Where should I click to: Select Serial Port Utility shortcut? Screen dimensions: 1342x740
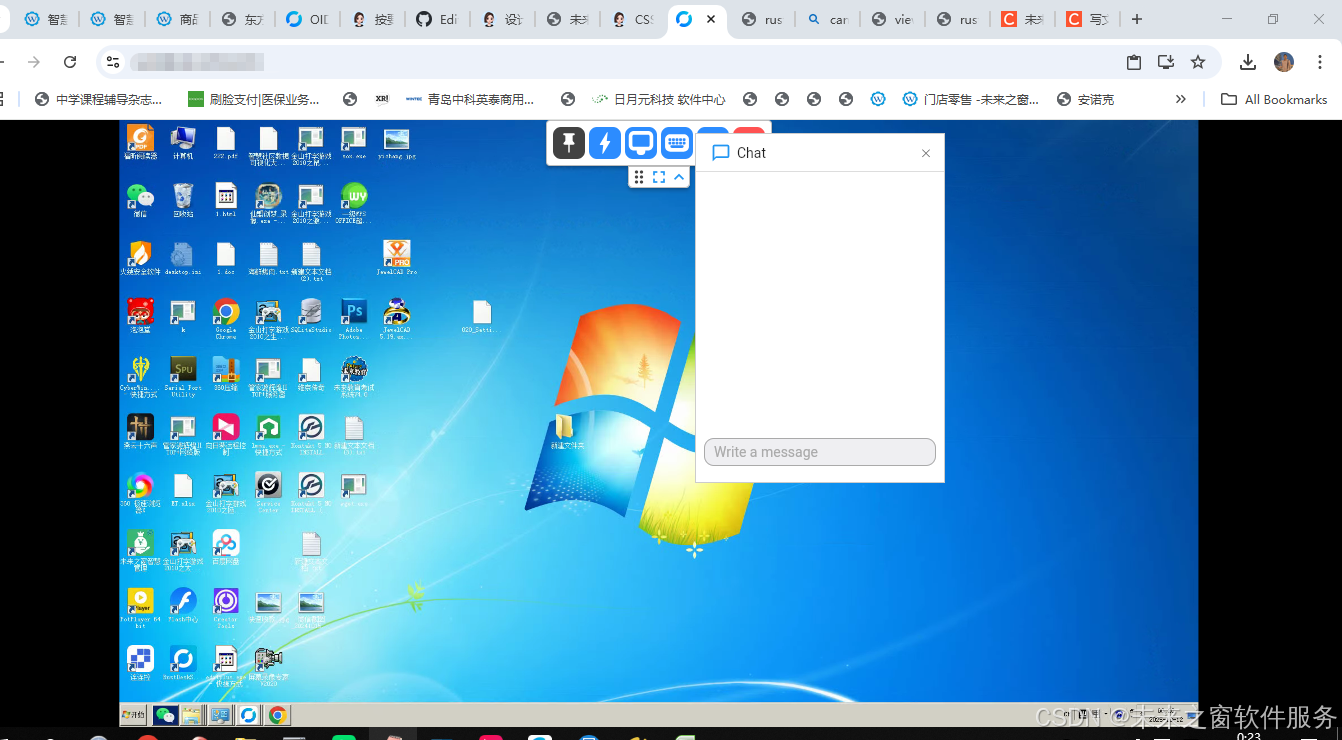click(x=183, y=376)
